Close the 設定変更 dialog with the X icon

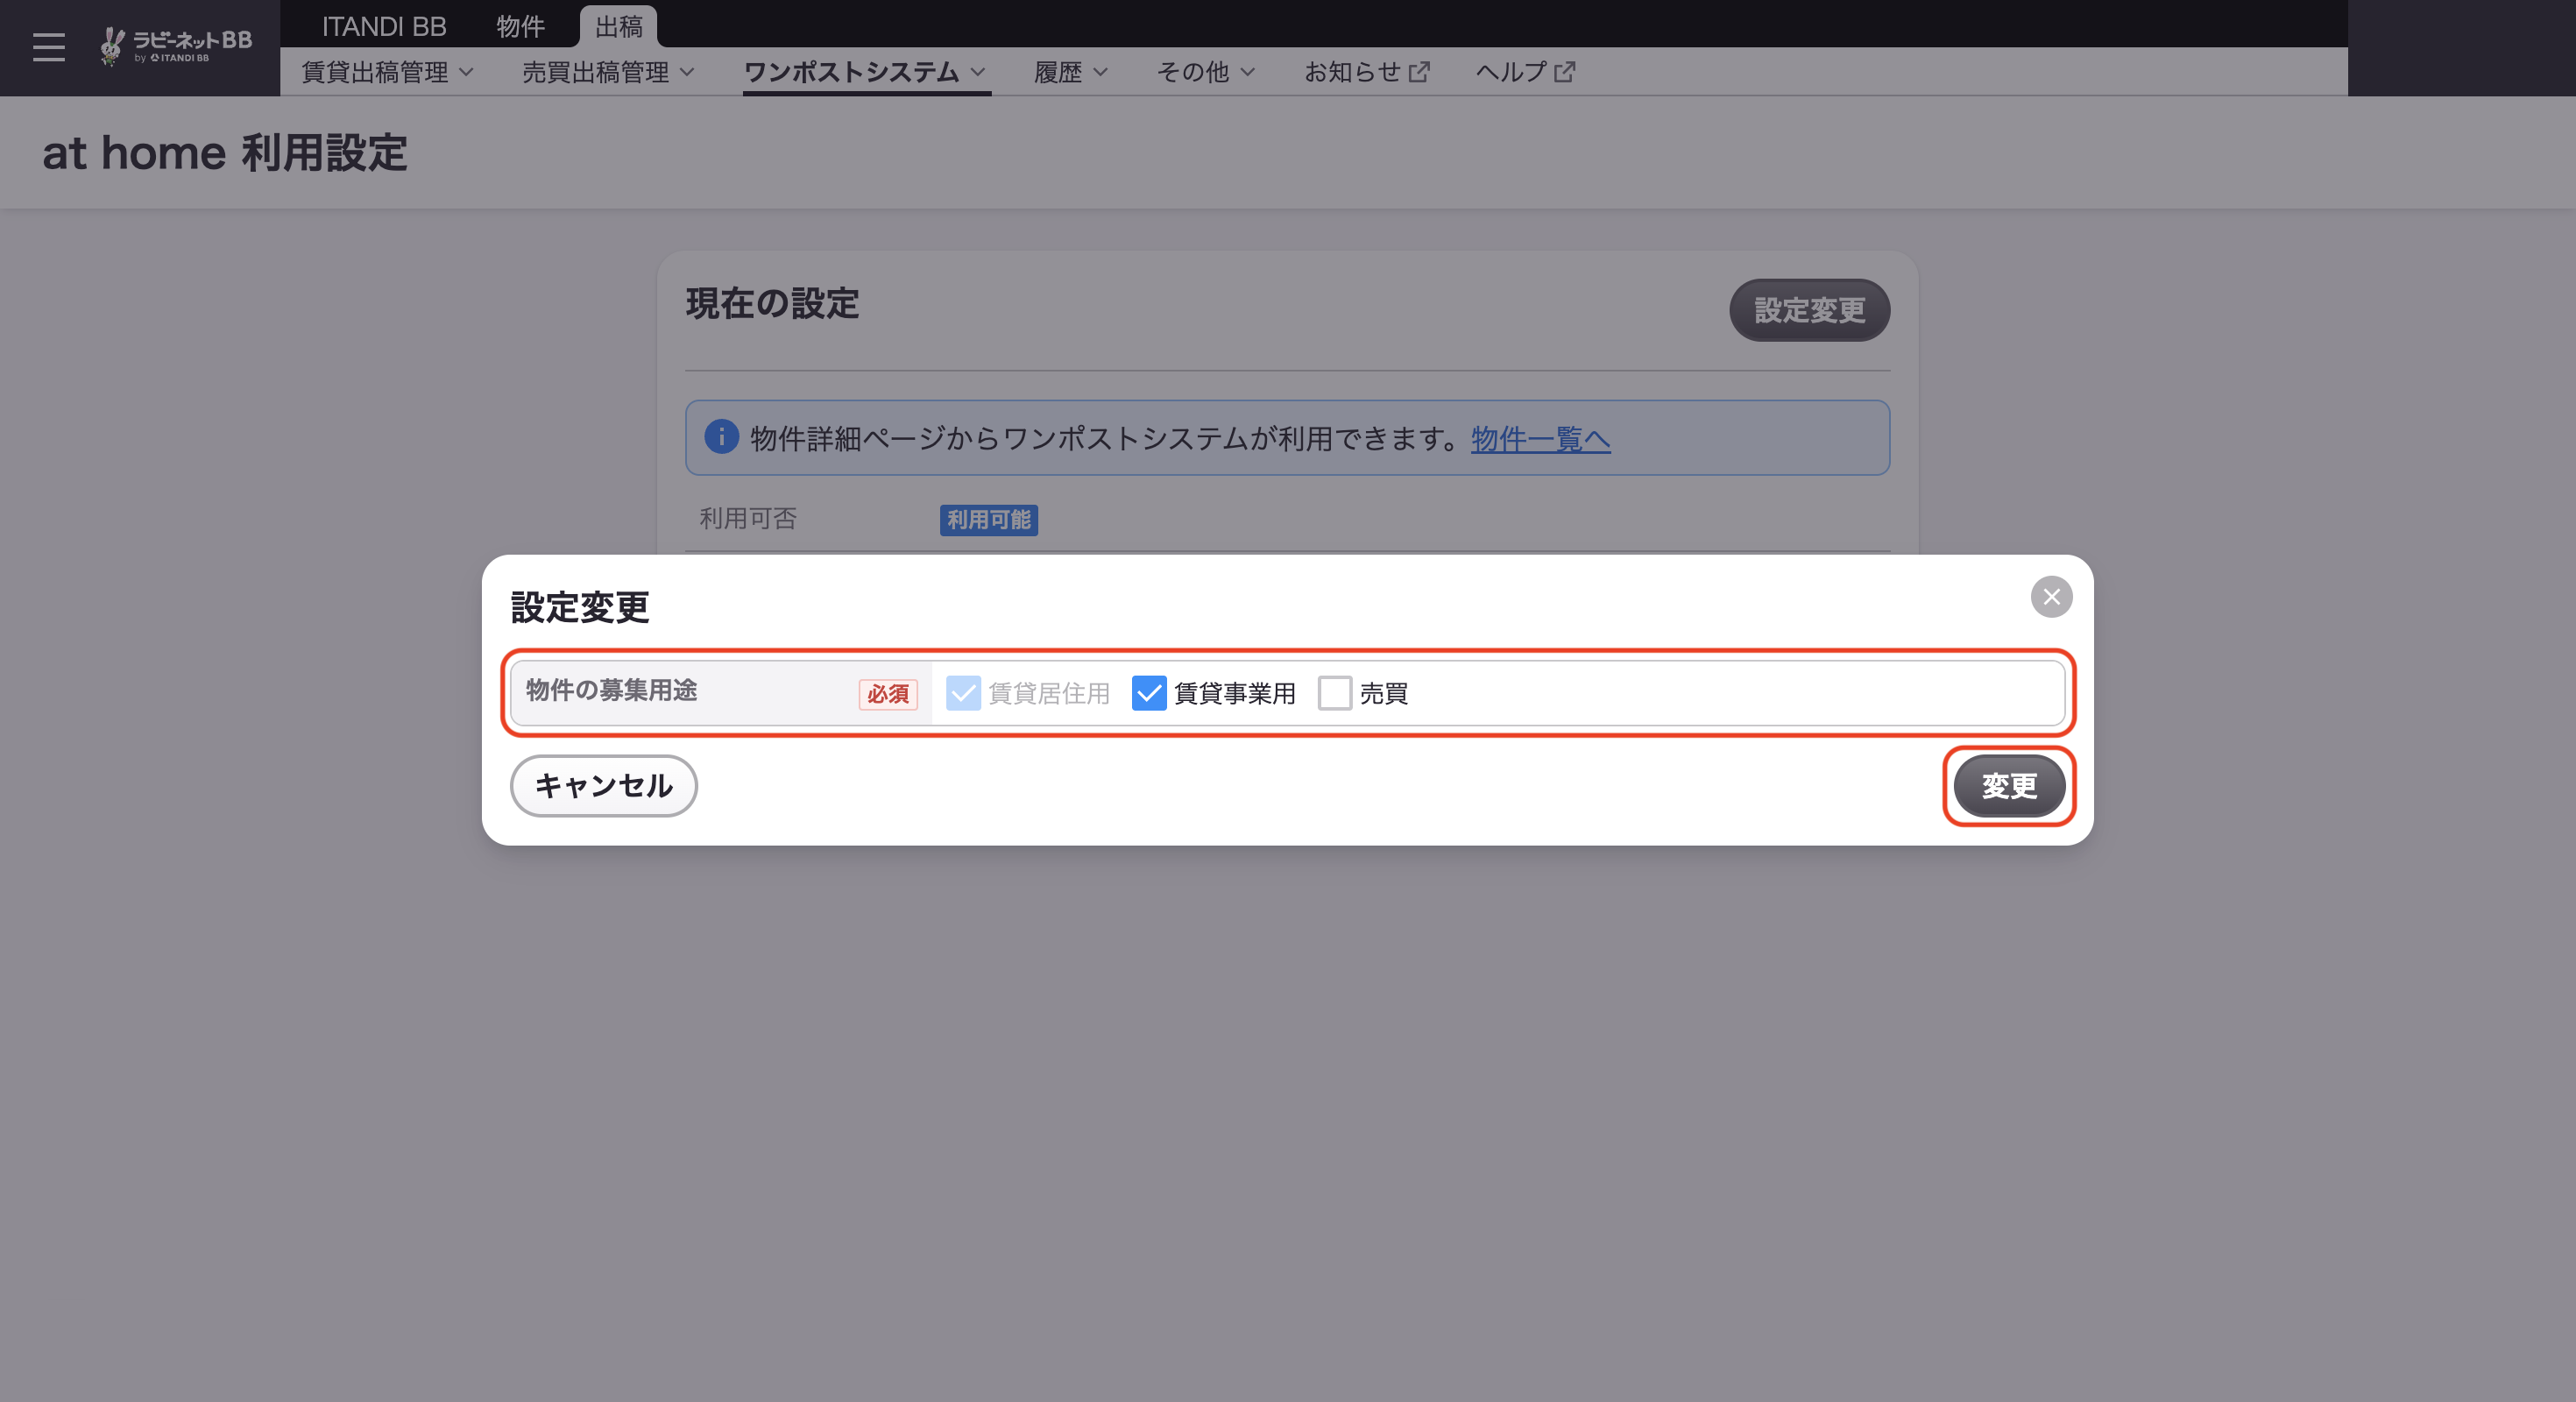pos(2051,597)
